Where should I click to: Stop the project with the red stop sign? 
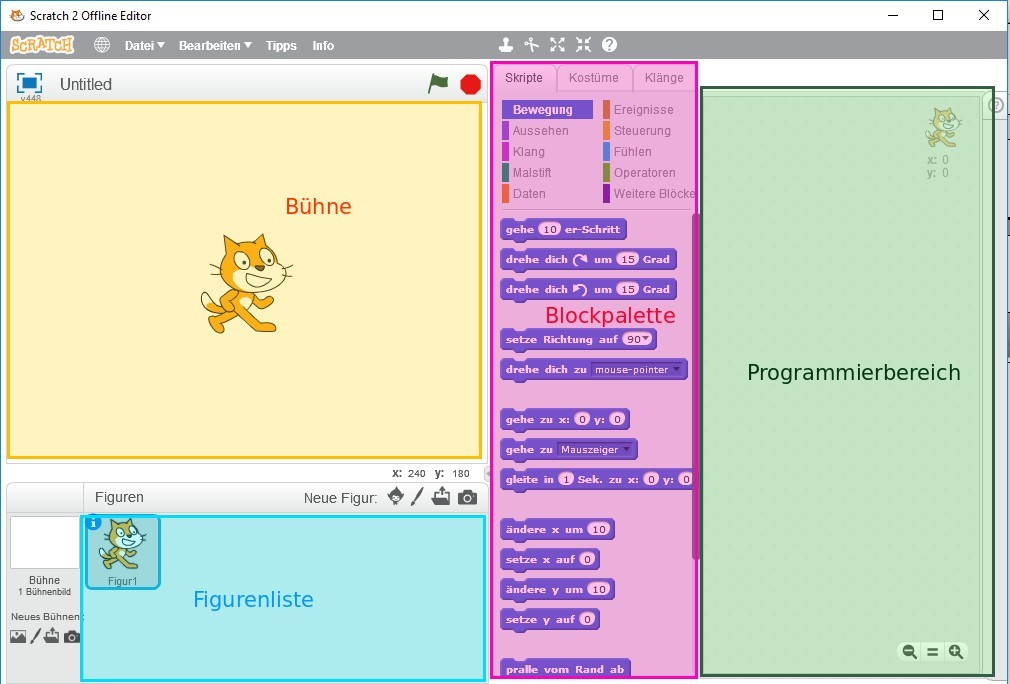[x=471, y=84]
